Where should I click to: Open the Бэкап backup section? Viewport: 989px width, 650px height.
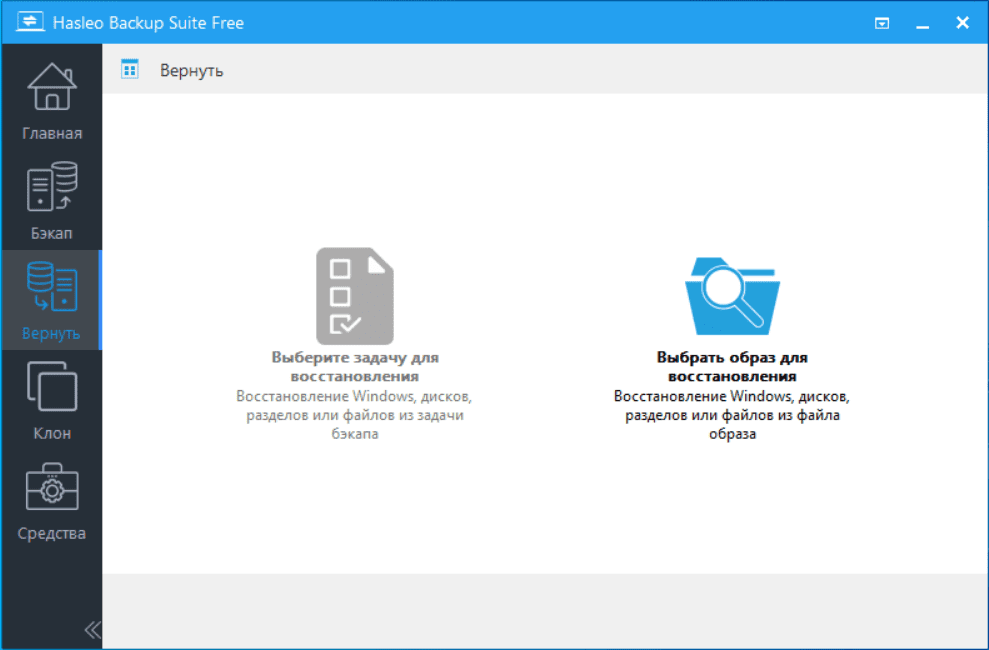pos(52,200)
